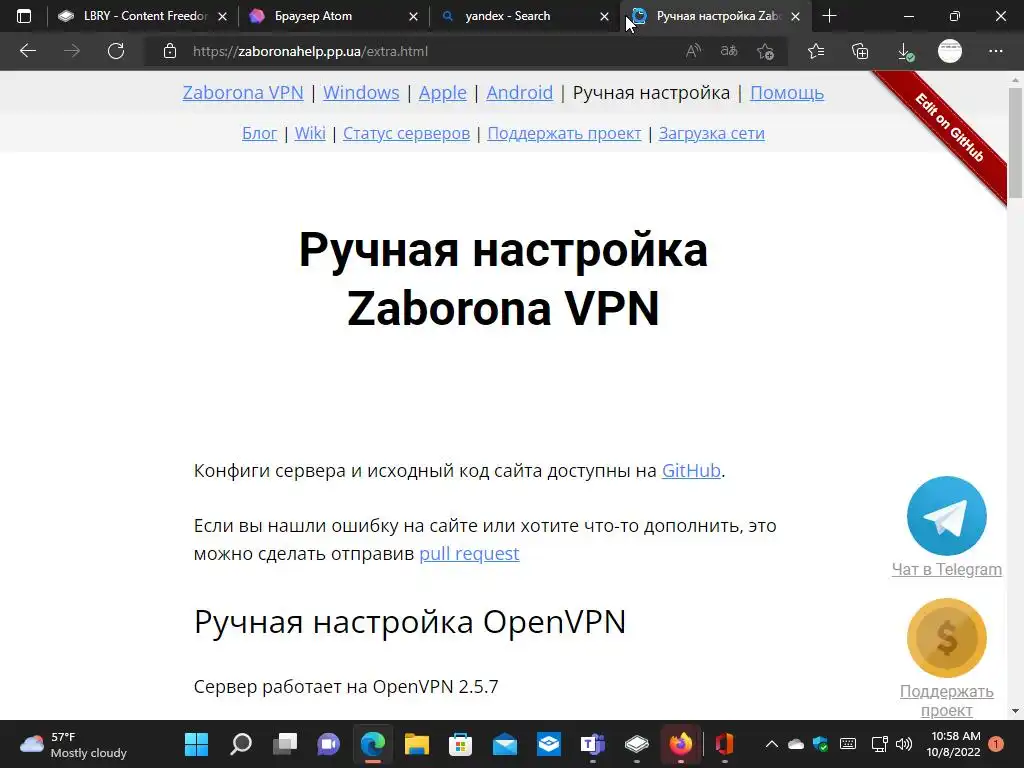Screen dimensions: 1024x768
Task: Open the Downloads panel
Action: [x=905, y=51]
